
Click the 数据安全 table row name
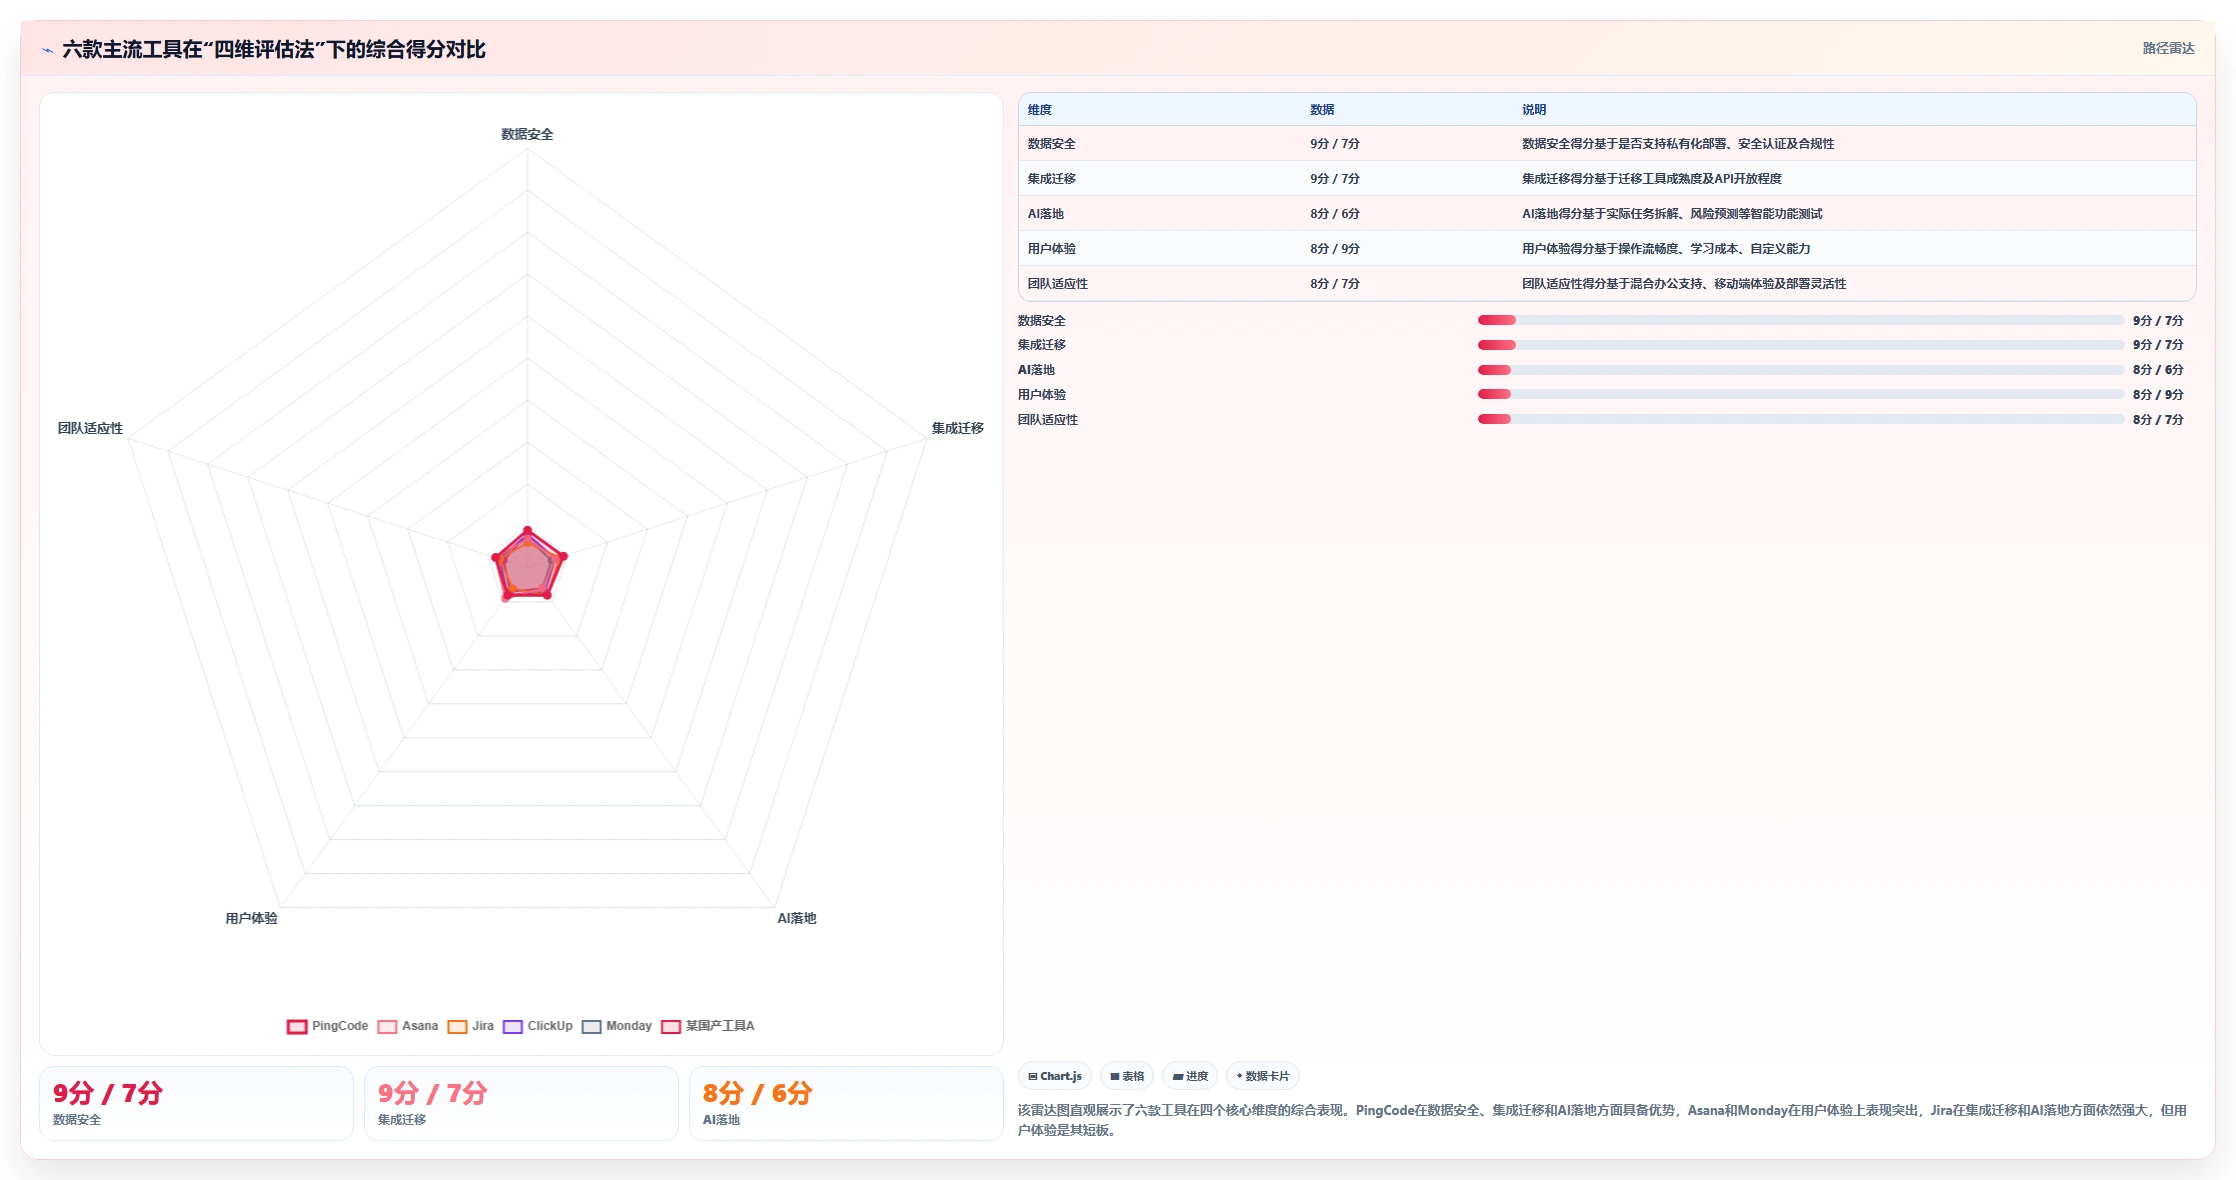tap(1051, 144)
